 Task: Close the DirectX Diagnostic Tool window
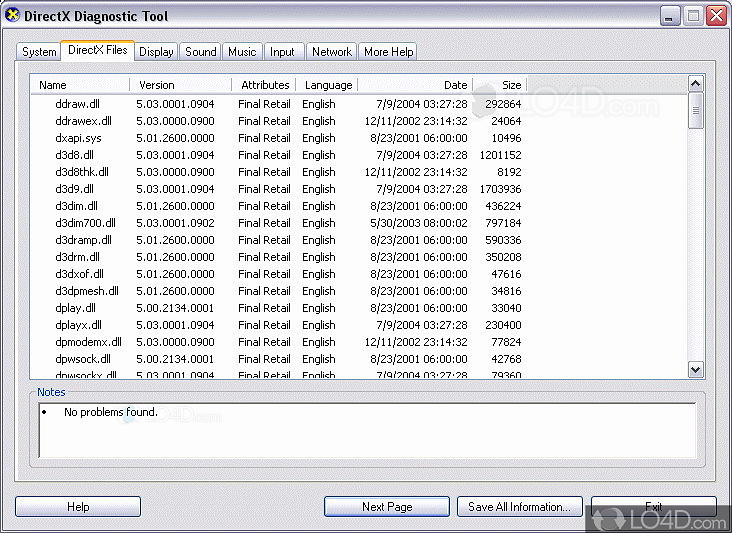(x=717, y=16)
